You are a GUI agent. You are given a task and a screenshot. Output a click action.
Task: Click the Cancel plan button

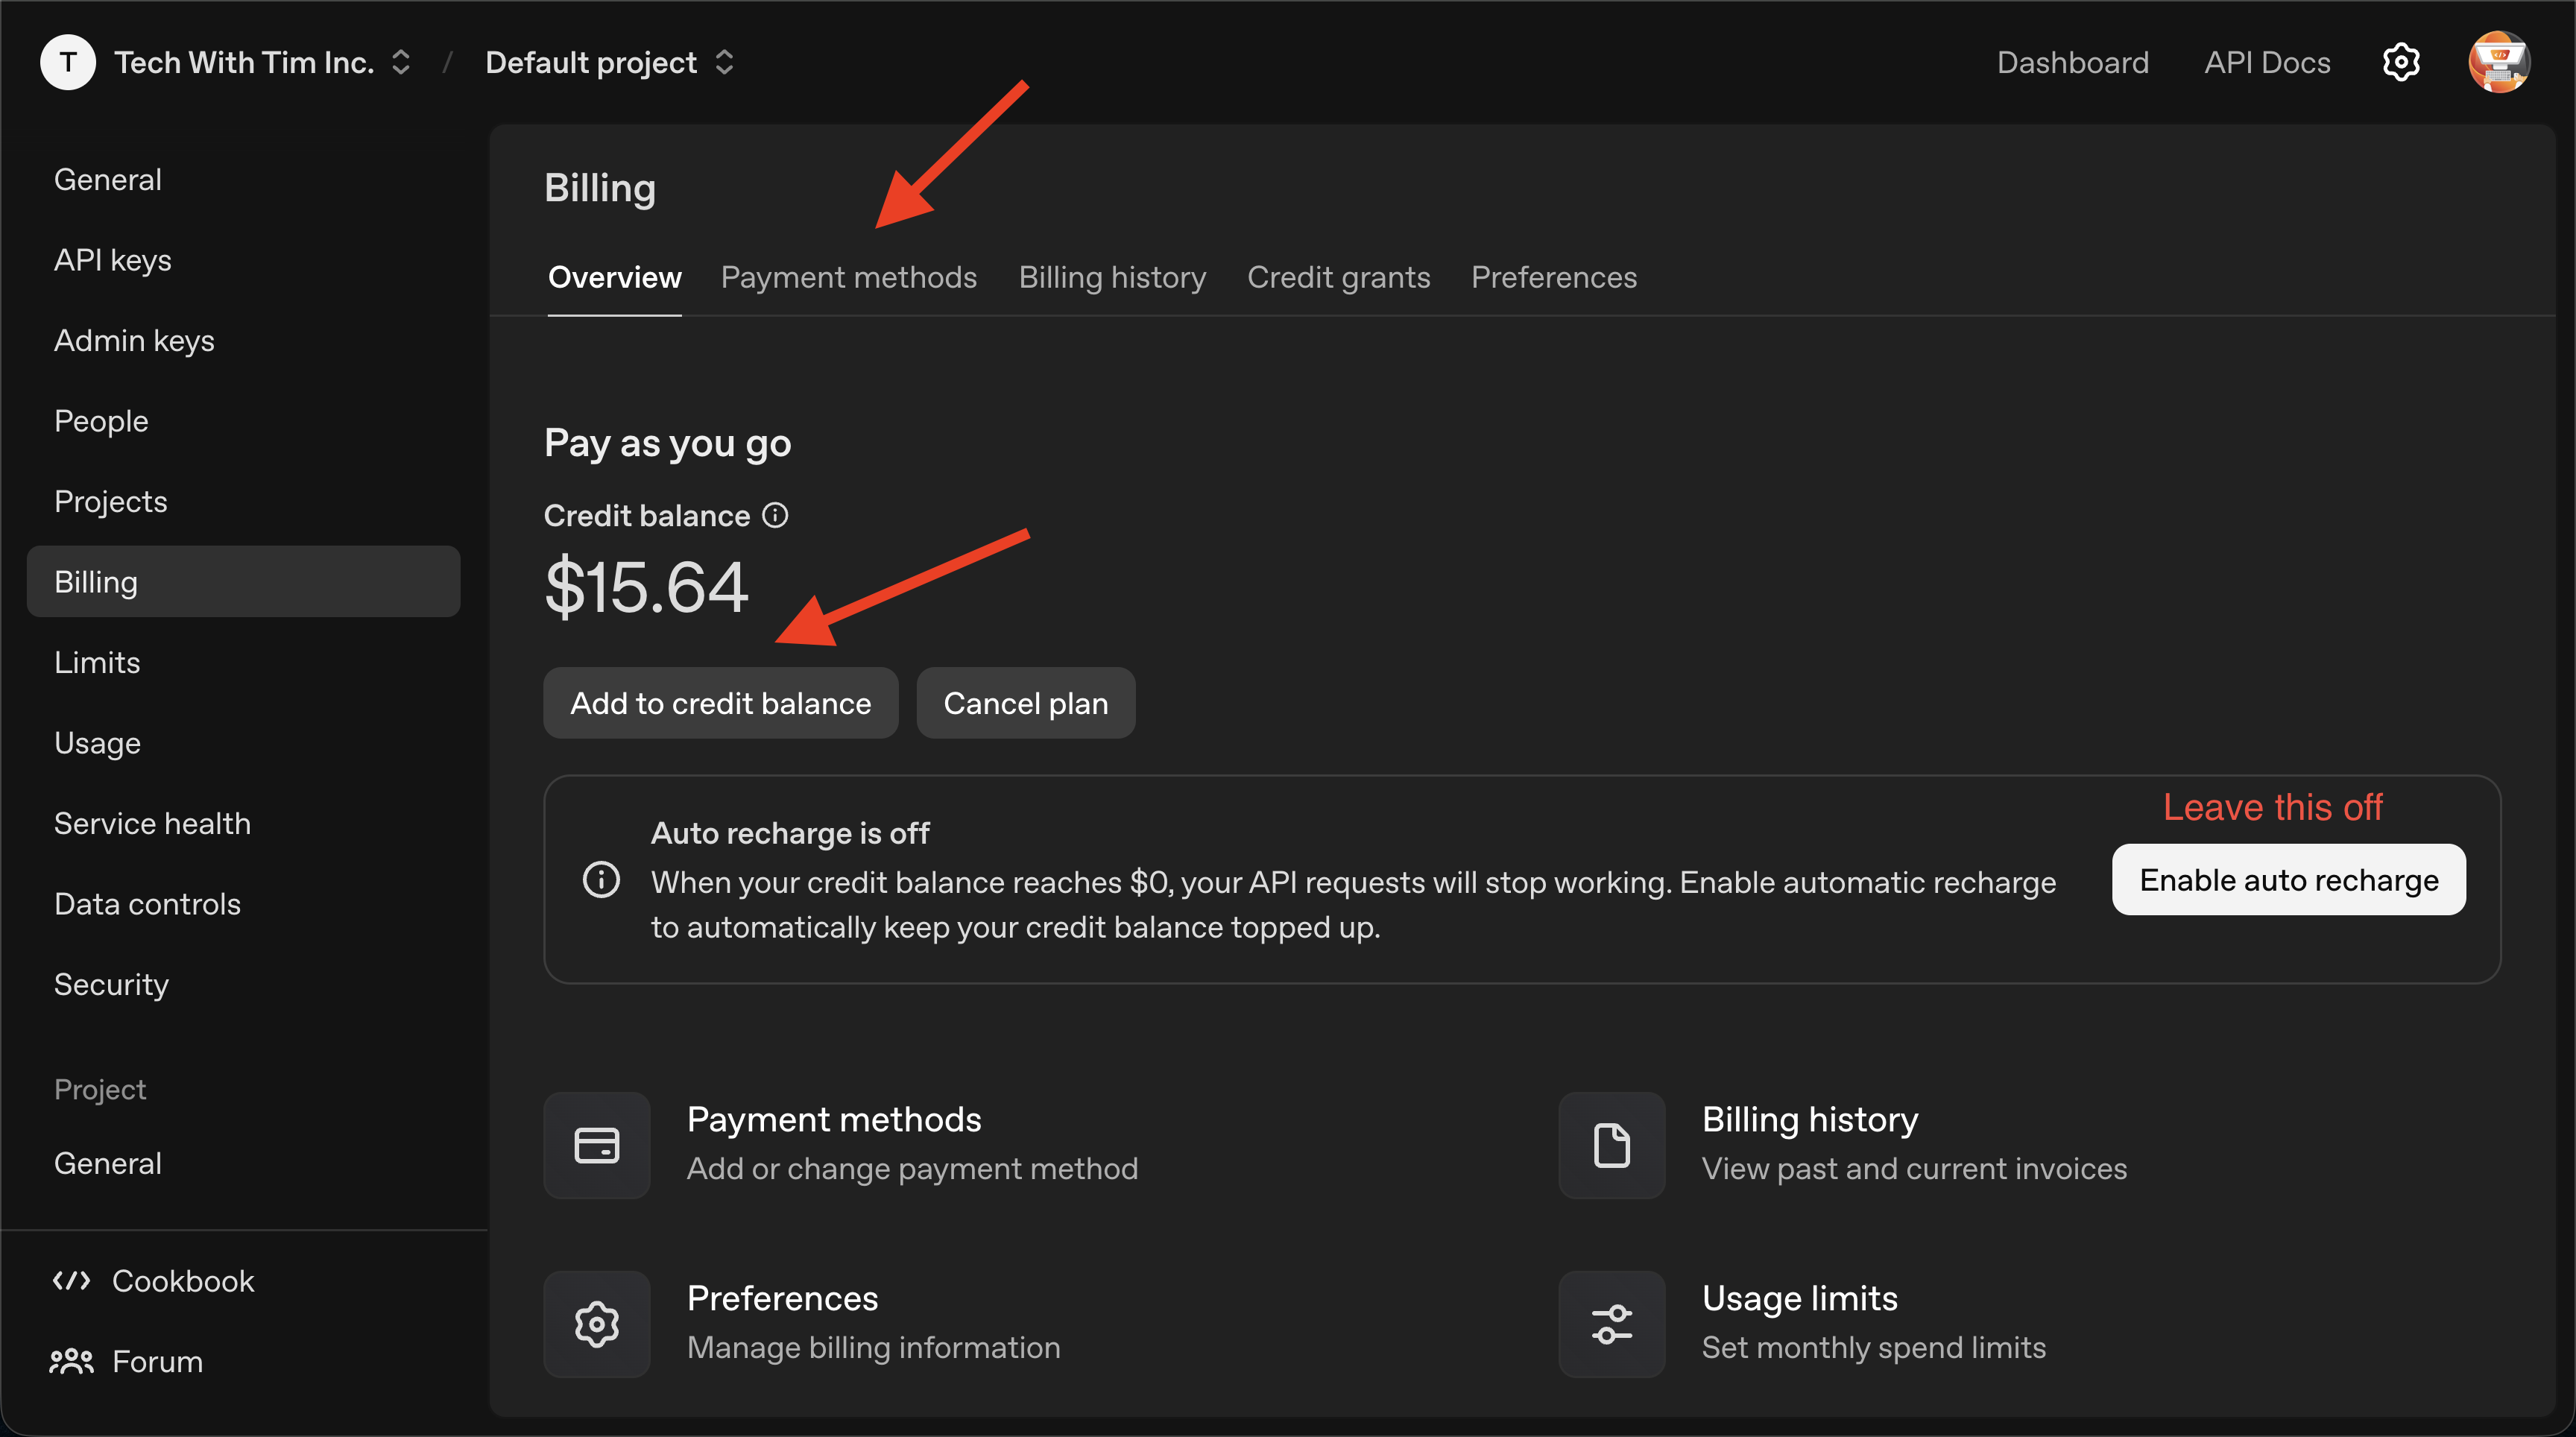tap(1025, 703)
